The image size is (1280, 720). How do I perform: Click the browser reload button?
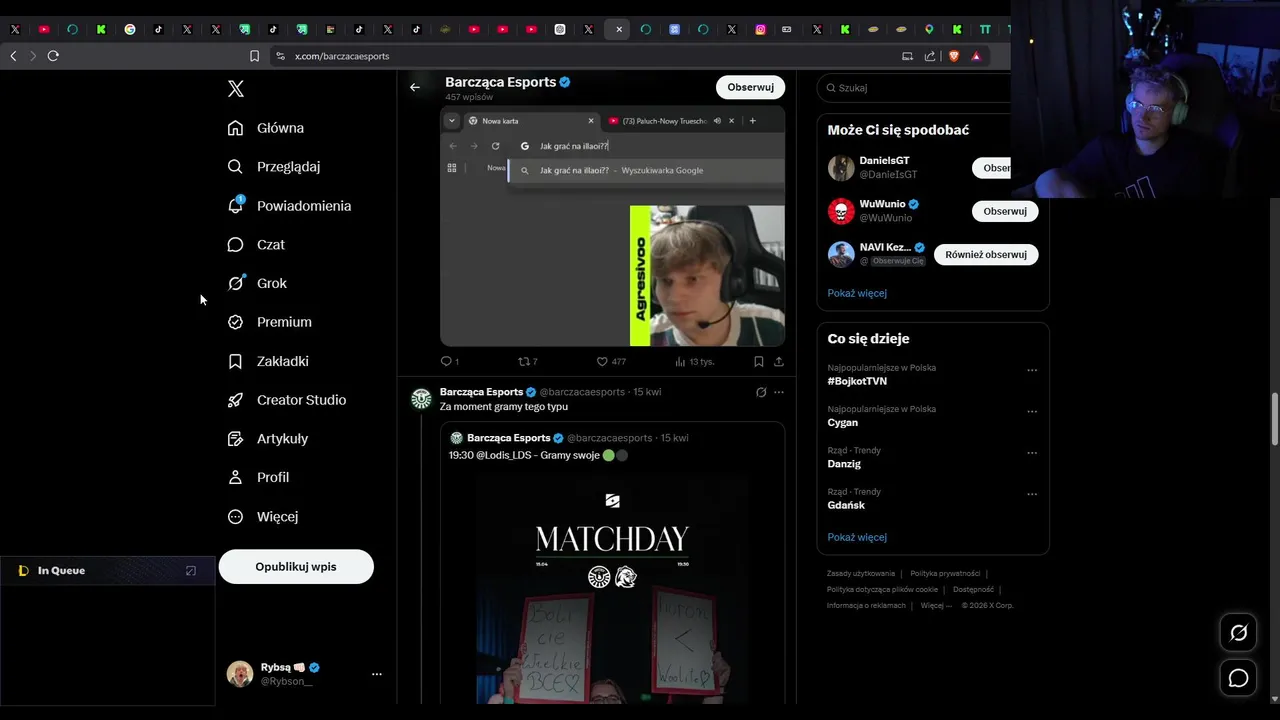53,56
